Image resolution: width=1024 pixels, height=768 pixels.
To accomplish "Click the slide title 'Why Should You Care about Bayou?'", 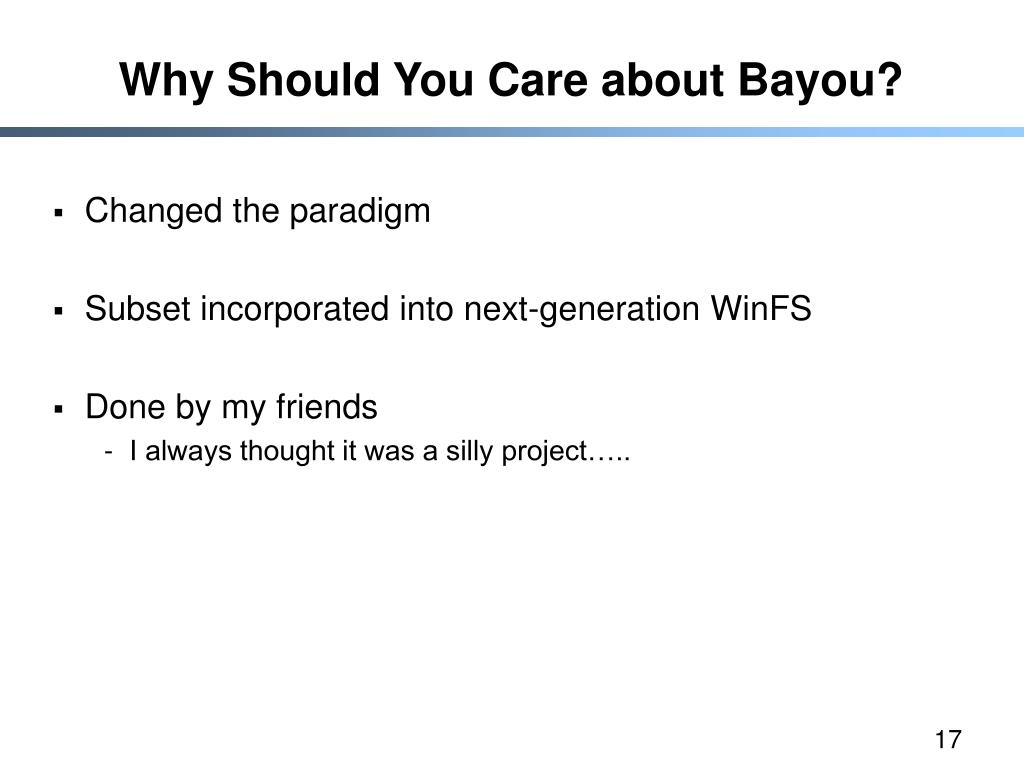I will (x=511, y=81).
